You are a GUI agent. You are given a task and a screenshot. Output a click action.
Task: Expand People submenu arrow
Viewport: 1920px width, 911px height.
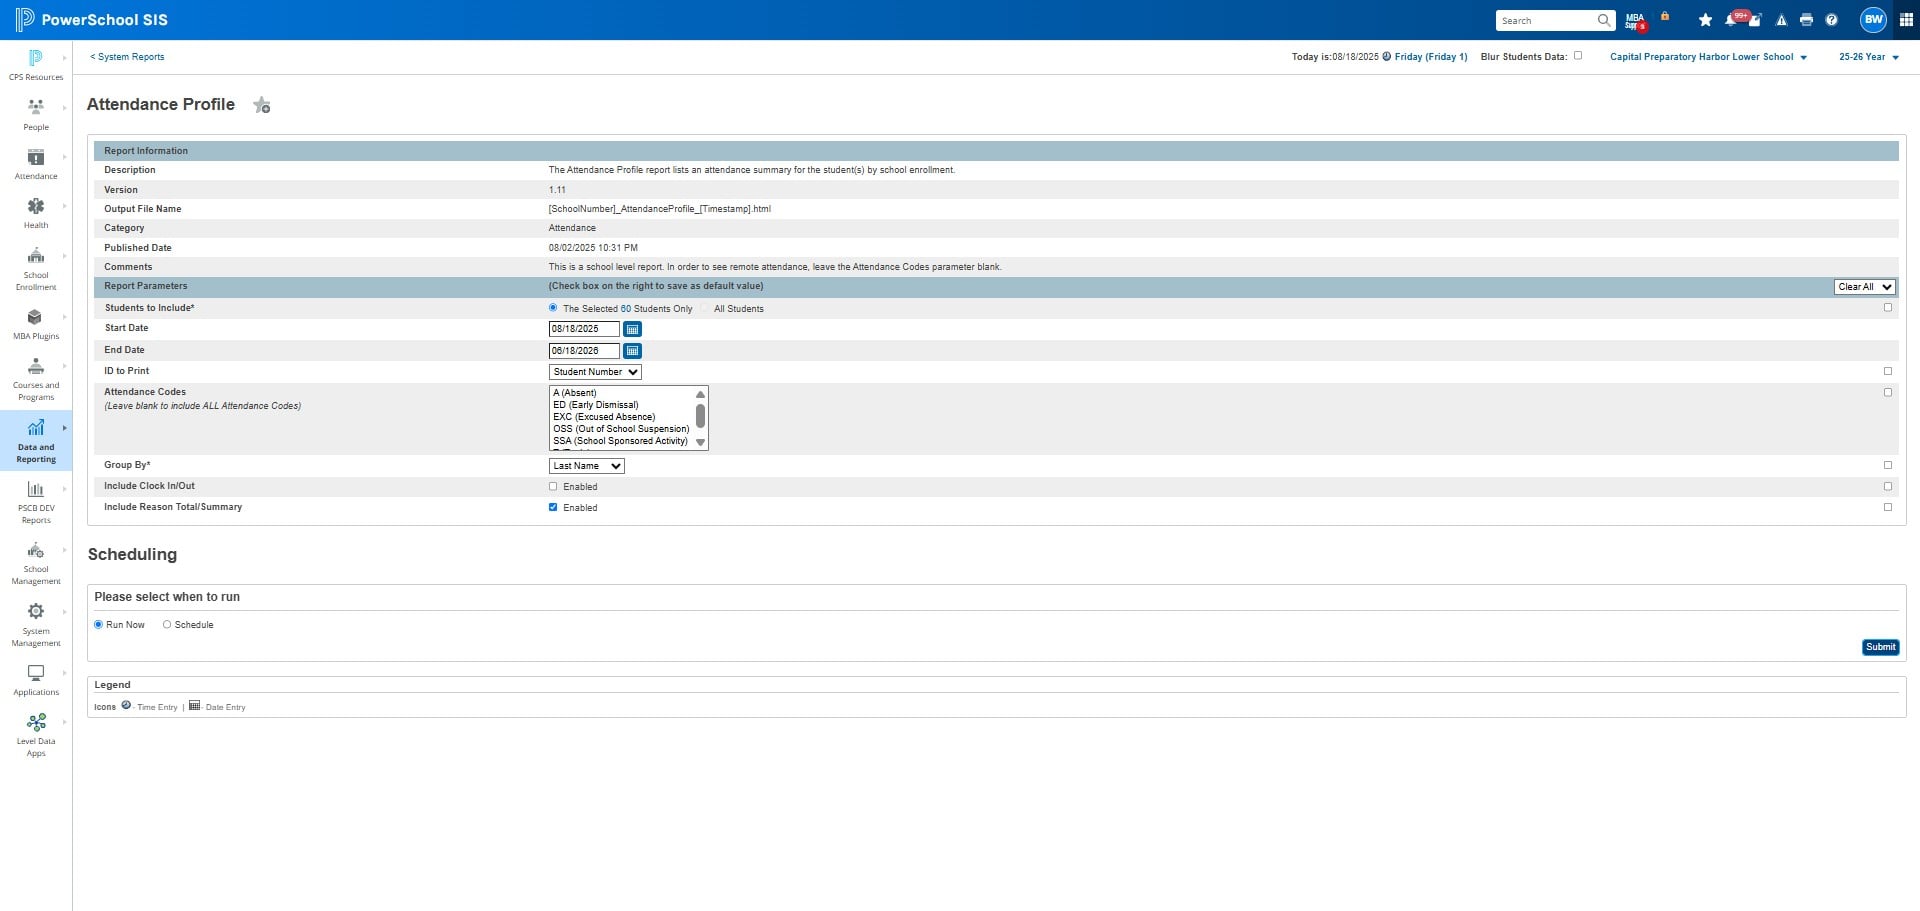point(65,108)
